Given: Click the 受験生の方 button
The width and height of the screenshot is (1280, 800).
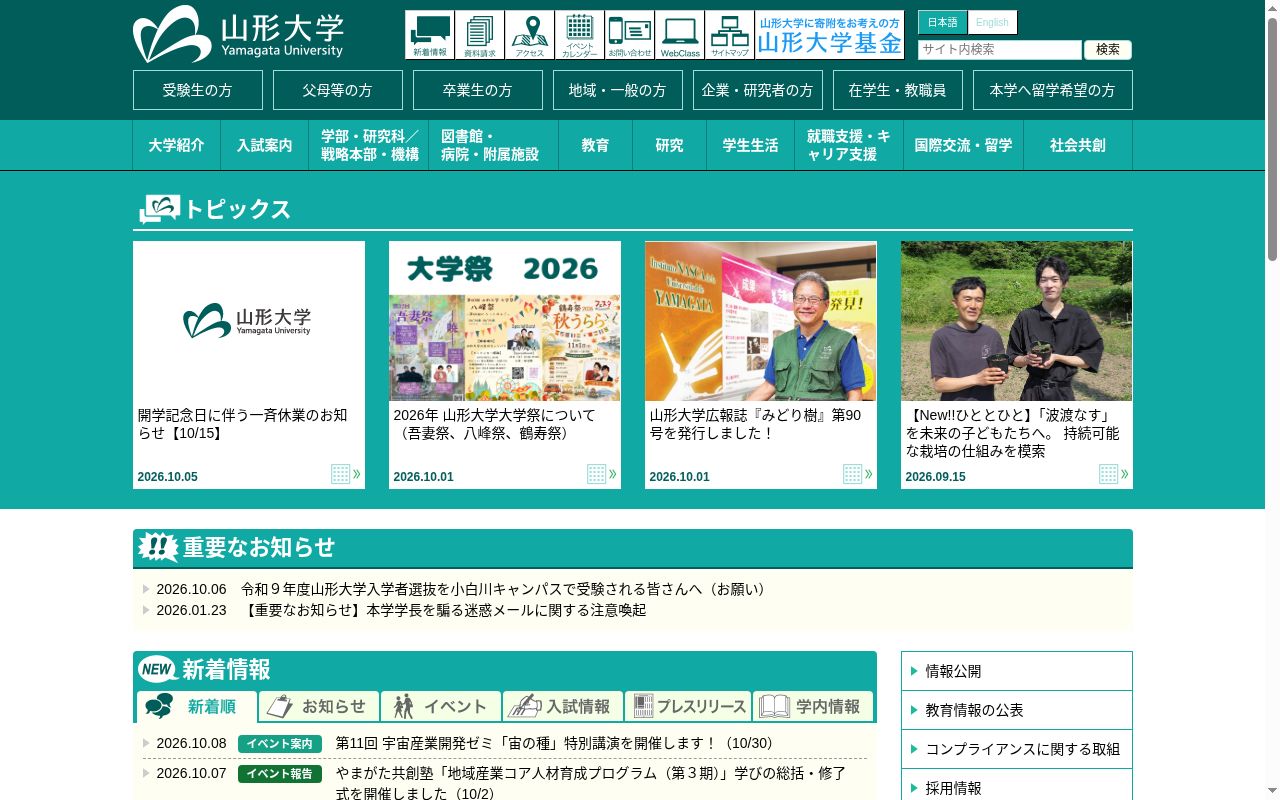Looking at the screenshot, I should pyautogui.click(x=198, y=90).
